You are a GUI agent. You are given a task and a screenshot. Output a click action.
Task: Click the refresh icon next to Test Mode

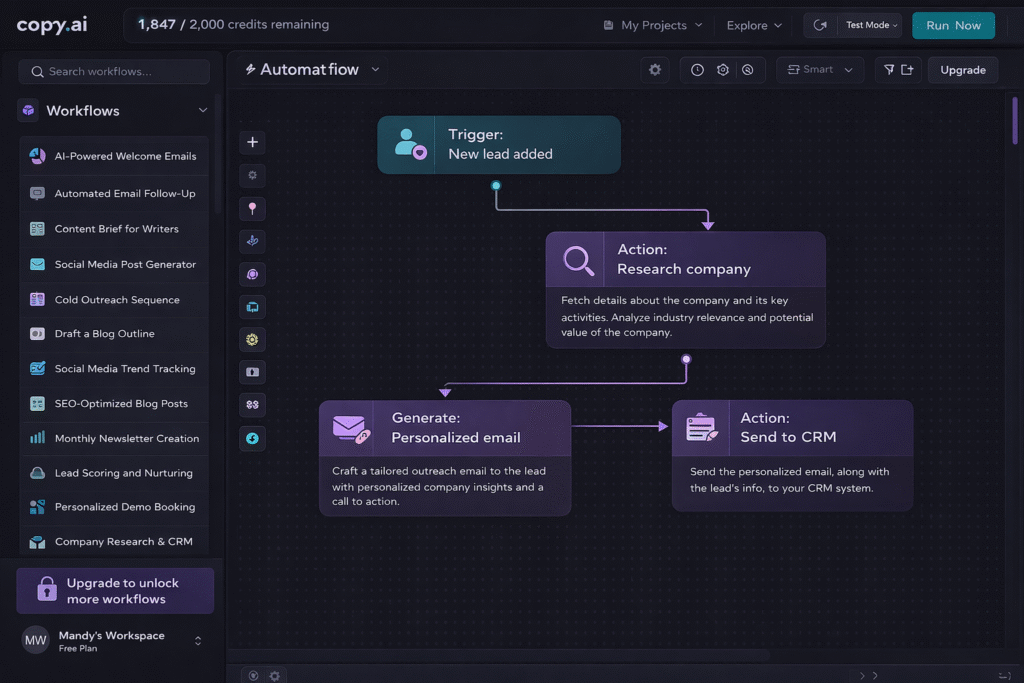tap(820, 24)
